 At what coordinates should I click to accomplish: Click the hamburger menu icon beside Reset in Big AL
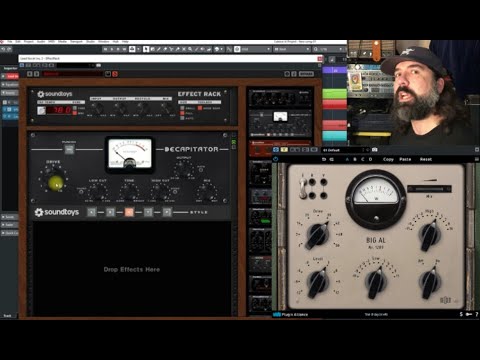[477, 159]
